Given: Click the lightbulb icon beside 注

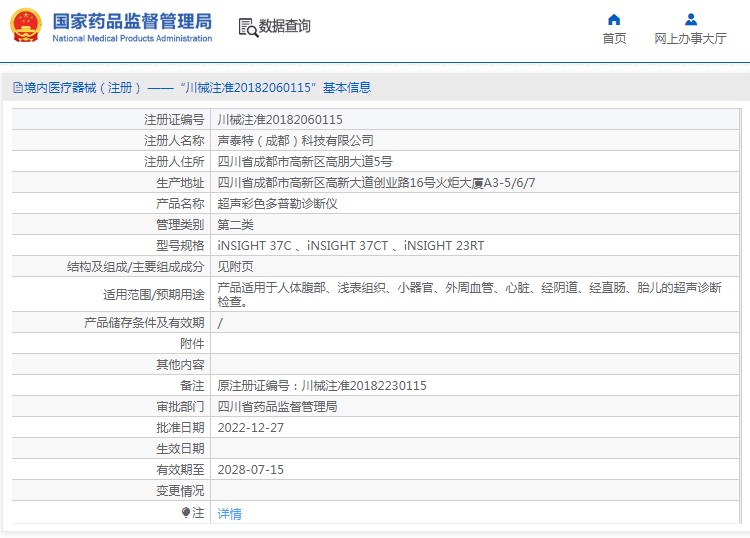Looking at the screenshot, I should (x=186, y=513).
